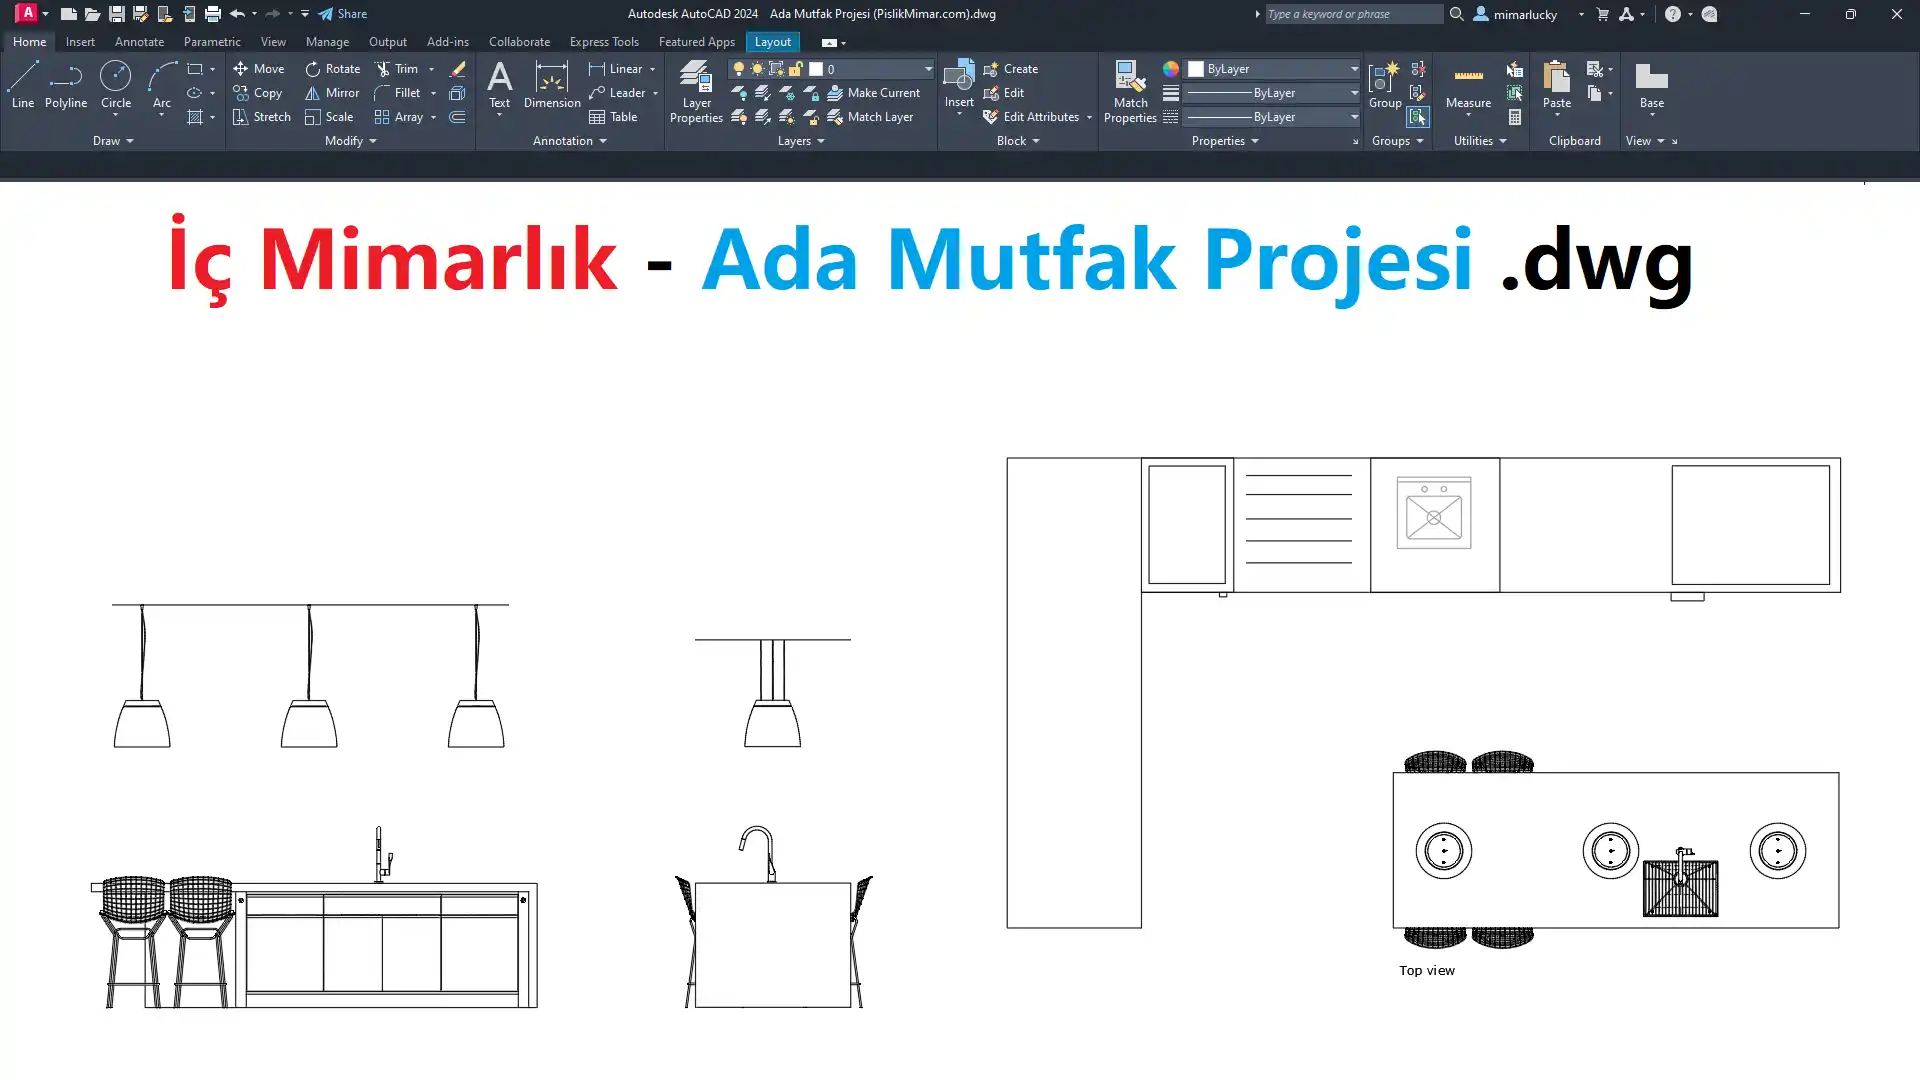1920x1080 pixels.
Task: Click the Insert block icon
Action: [958, 77]
